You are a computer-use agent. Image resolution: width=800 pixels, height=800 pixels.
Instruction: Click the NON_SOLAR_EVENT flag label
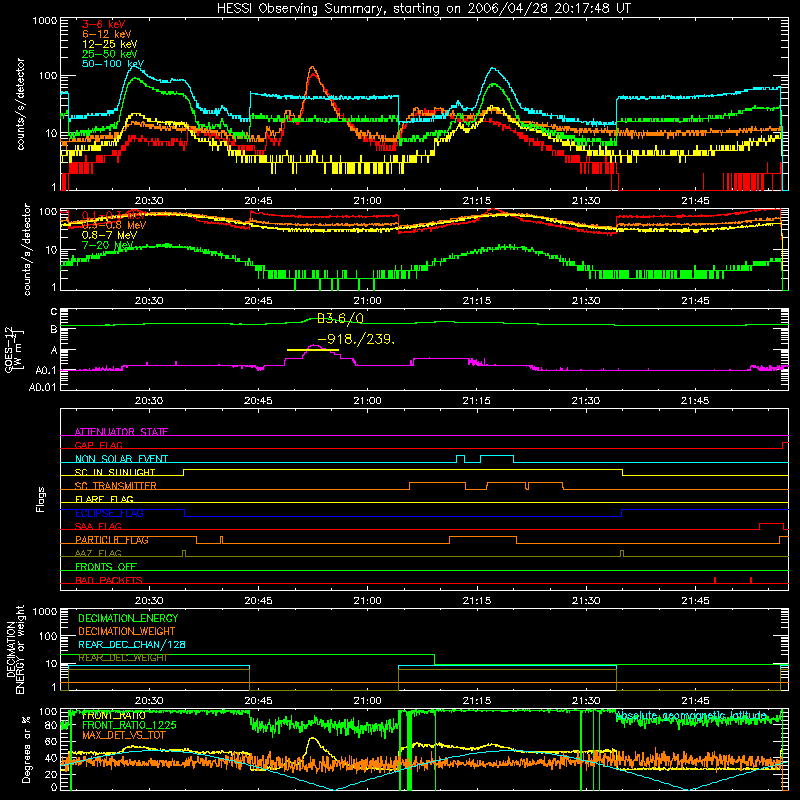tap(121, 459)
